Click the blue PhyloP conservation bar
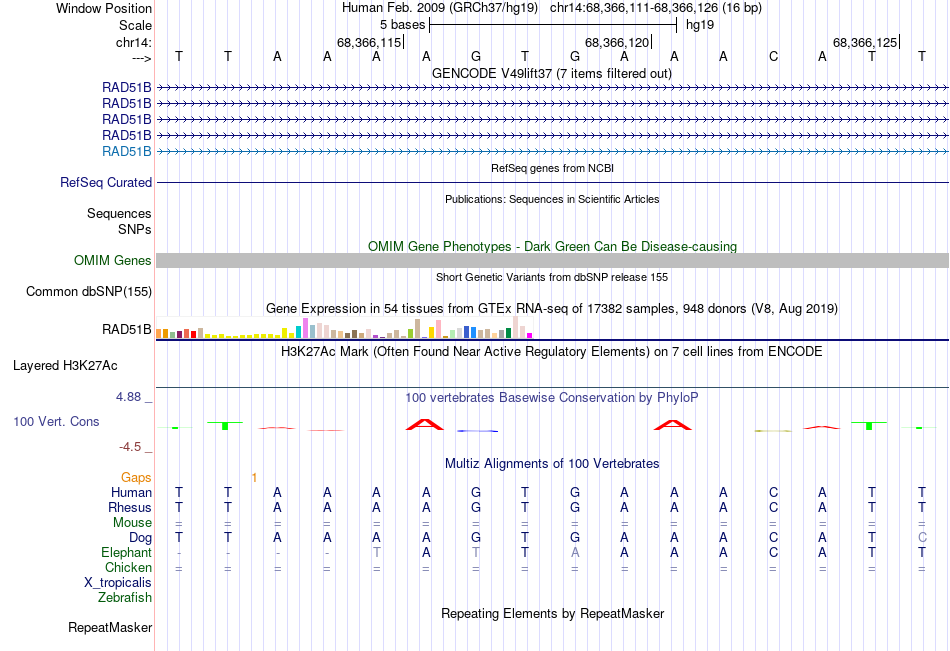The height and width of the screenshot is (651, 950). pyautogui.click(x=477, y=431)
